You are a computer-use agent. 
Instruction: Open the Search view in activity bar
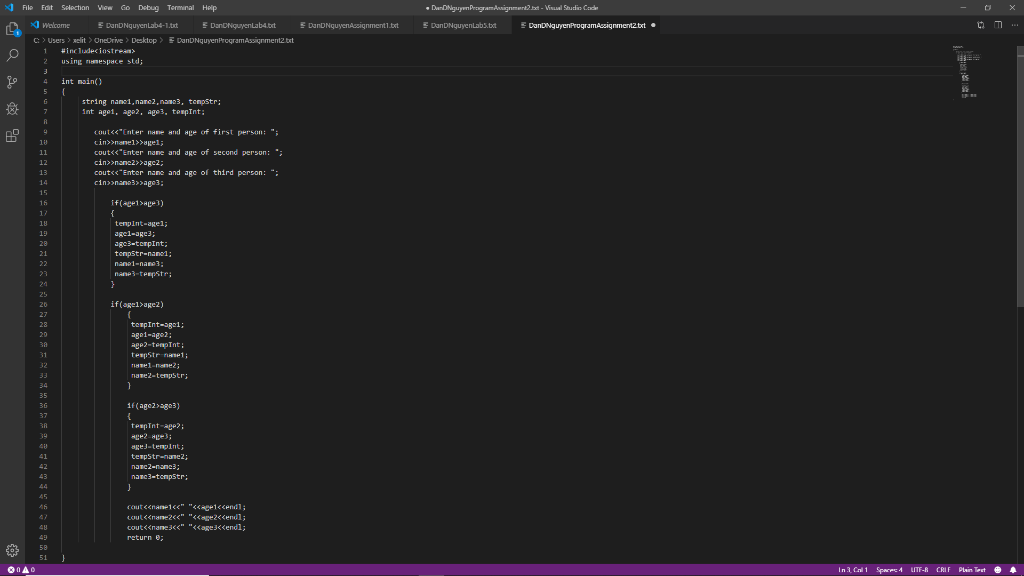pos(12,56)
